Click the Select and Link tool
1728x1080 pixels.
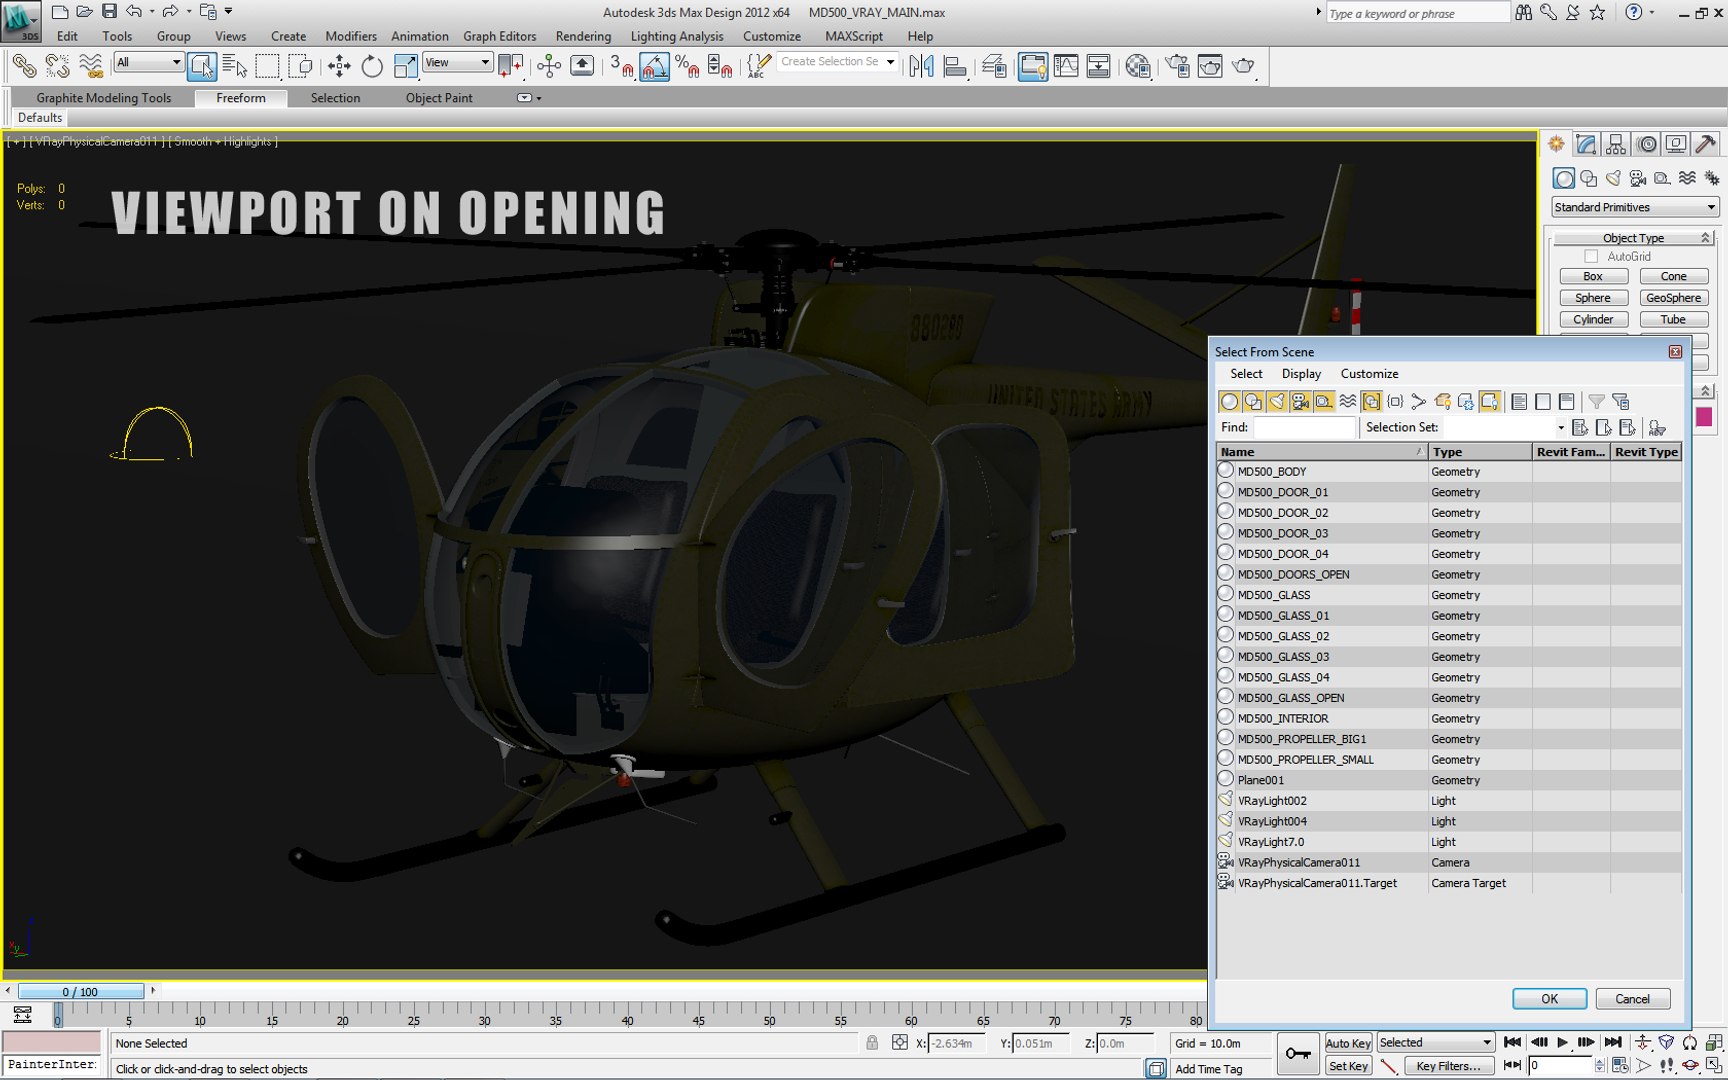coord(24,66)
